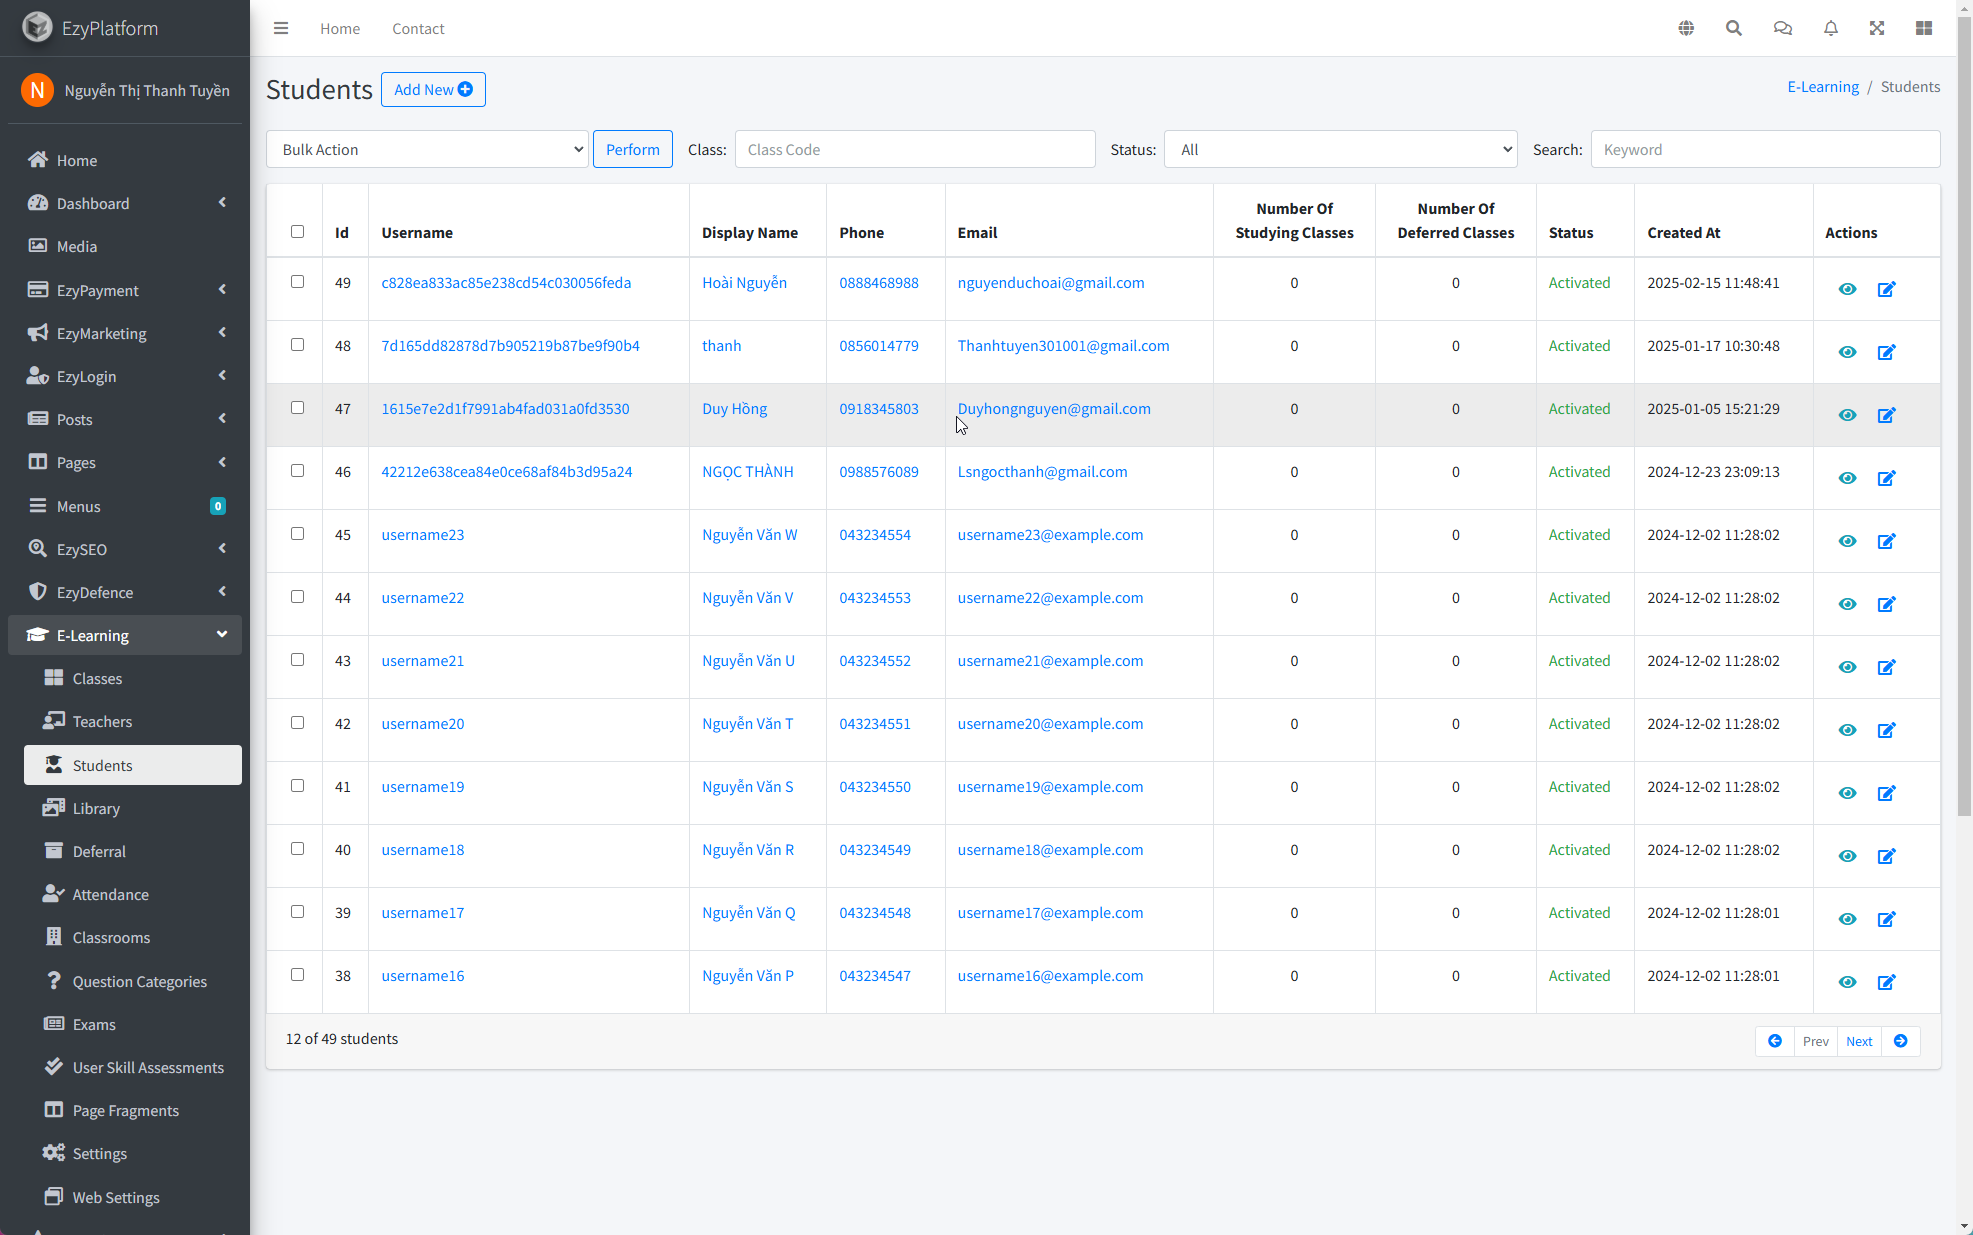Check the checkbox for student id 49

click(297, 282)
